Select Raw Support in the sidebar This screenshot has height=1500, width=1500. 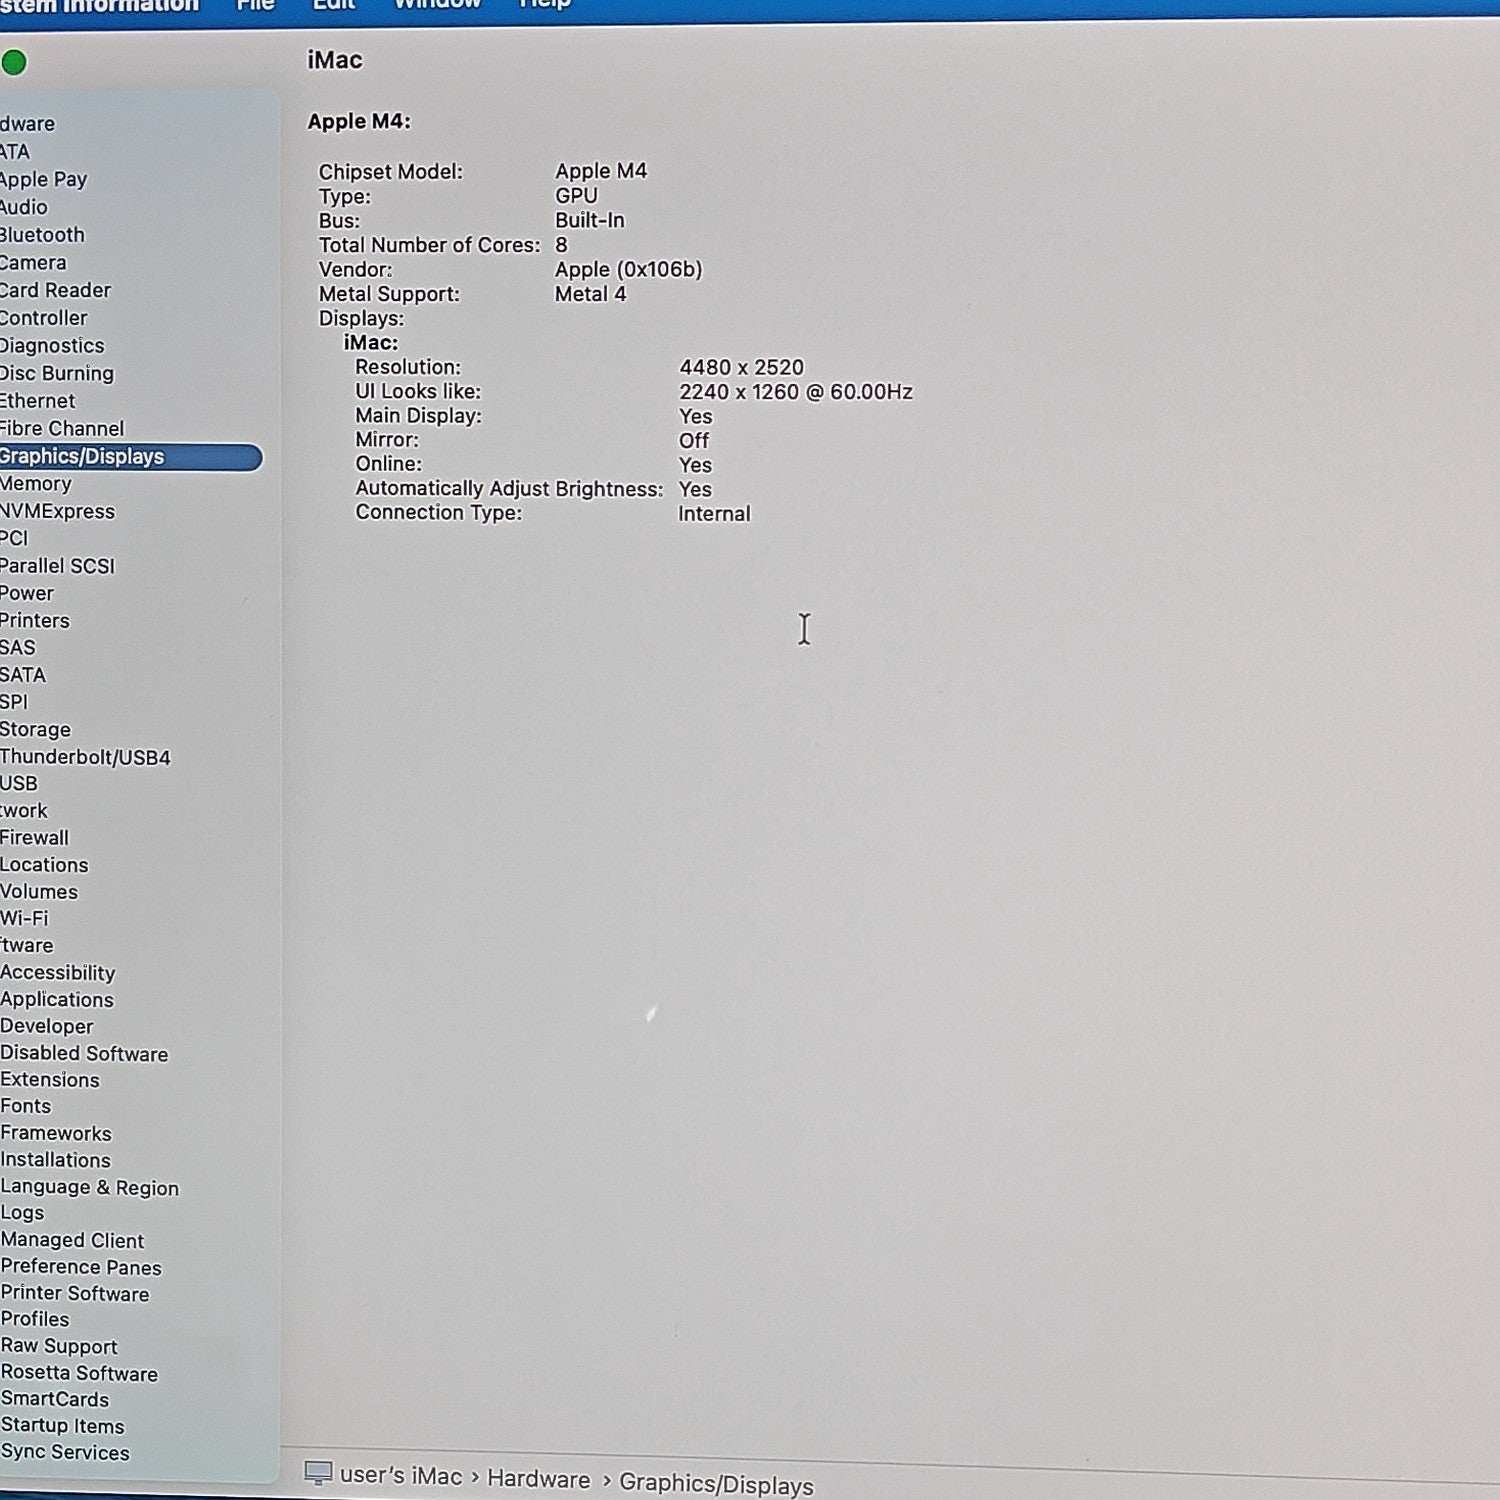point(59,1346)
